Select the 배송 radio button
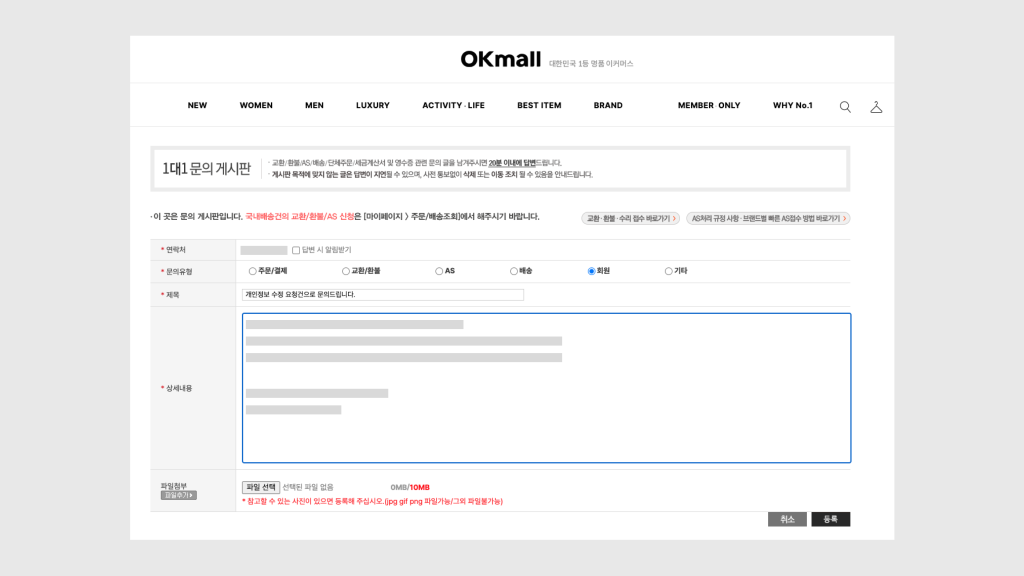This screenshot has width=1024, height=576. point(514,271)
